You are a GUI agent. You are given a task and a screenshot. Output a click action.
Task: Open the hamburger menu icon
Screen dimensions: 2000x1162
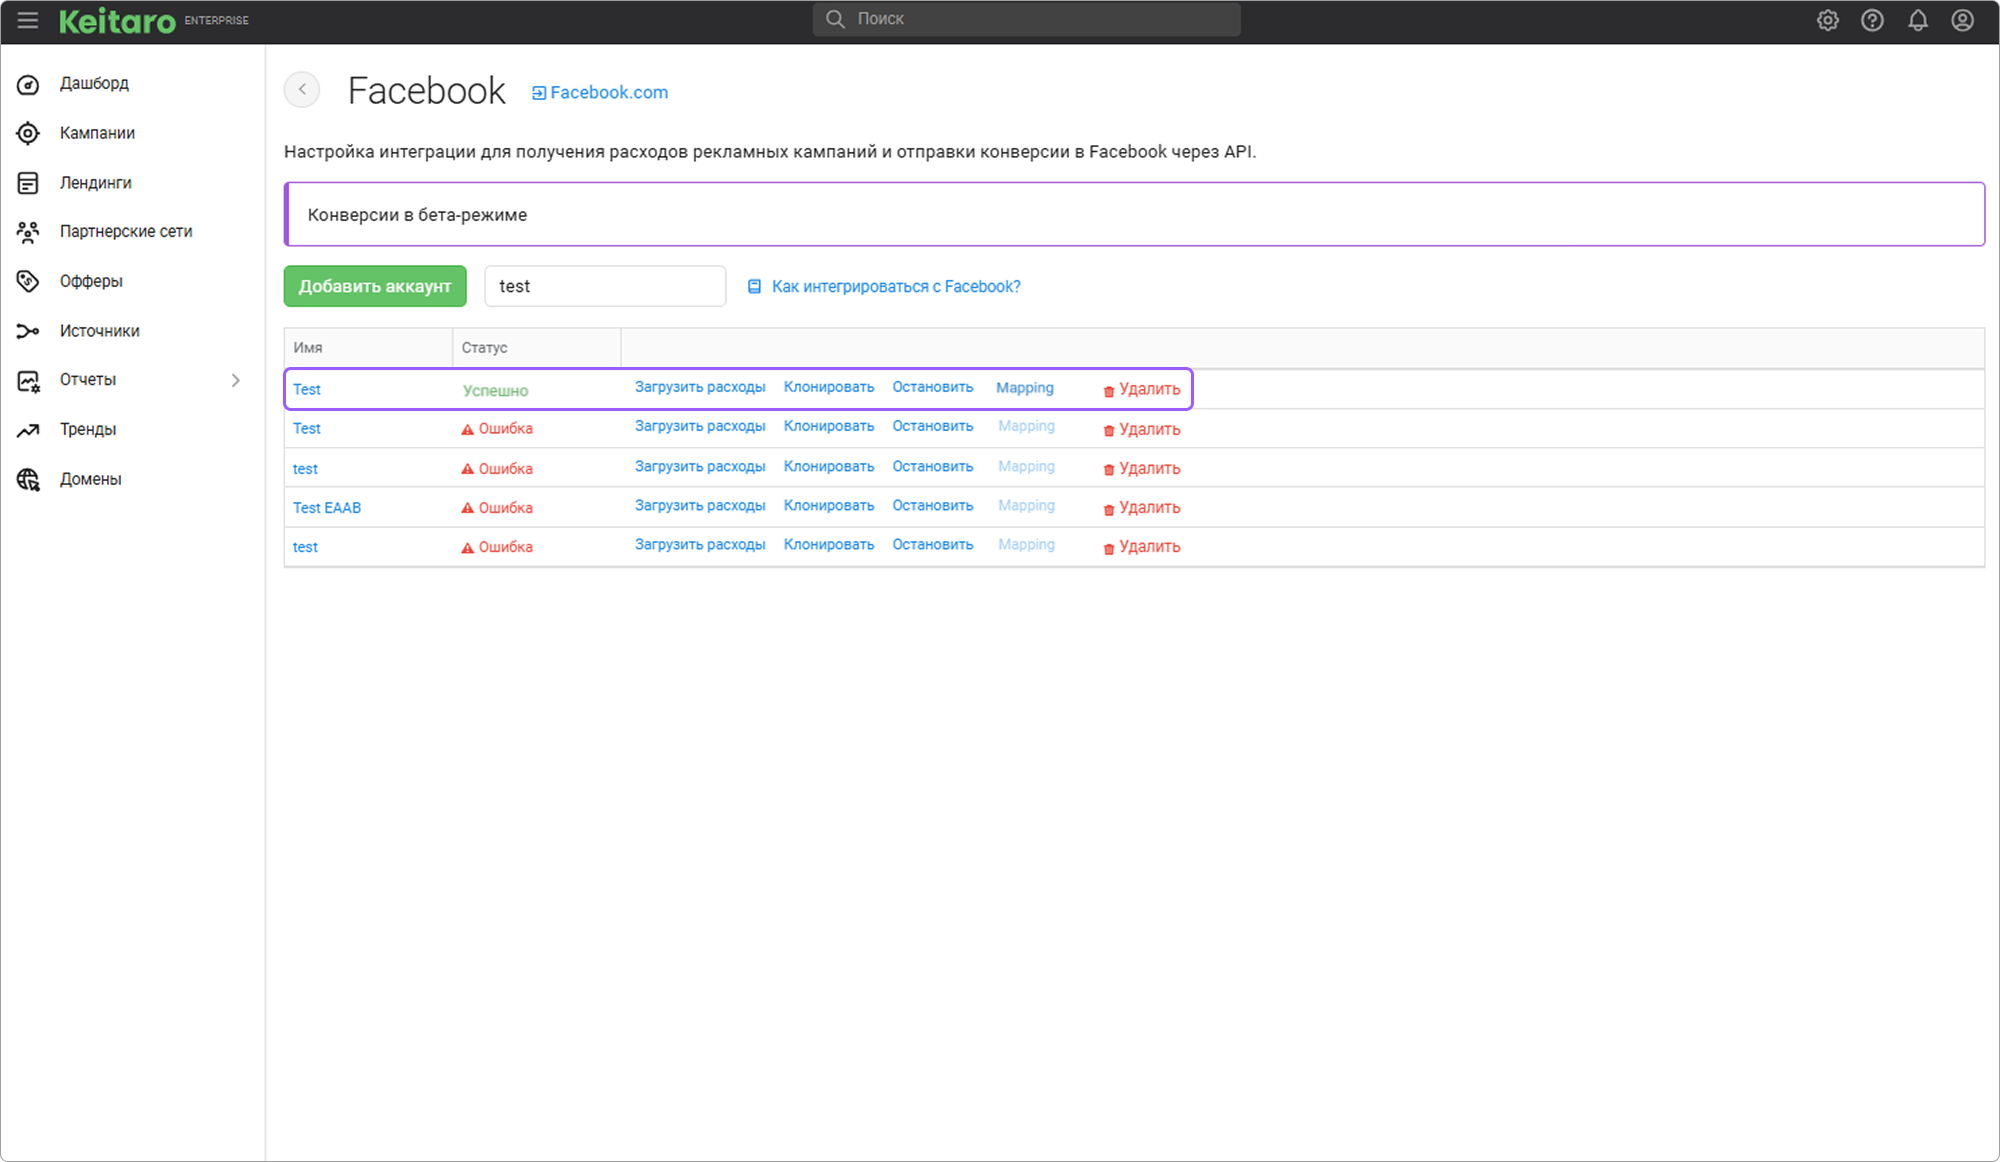point(27,20)
